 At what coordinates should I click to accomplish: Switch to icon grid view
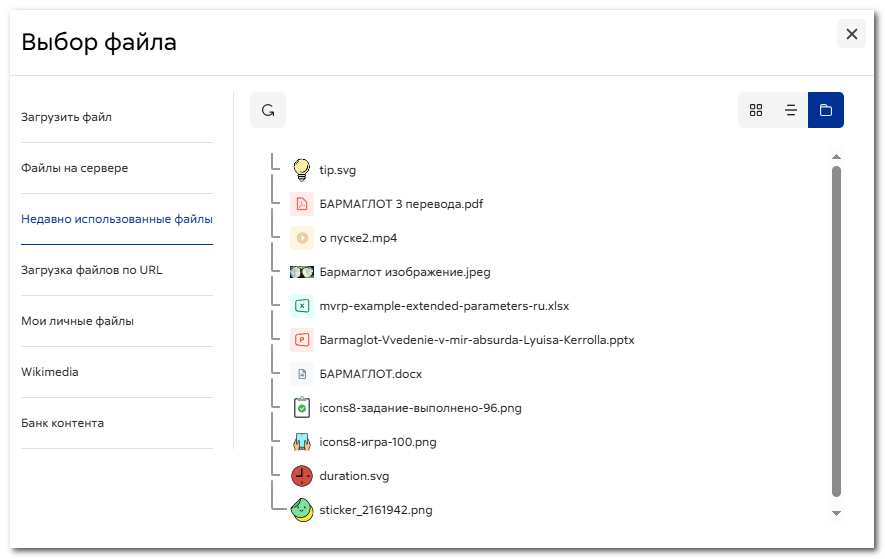click(756, 110)
